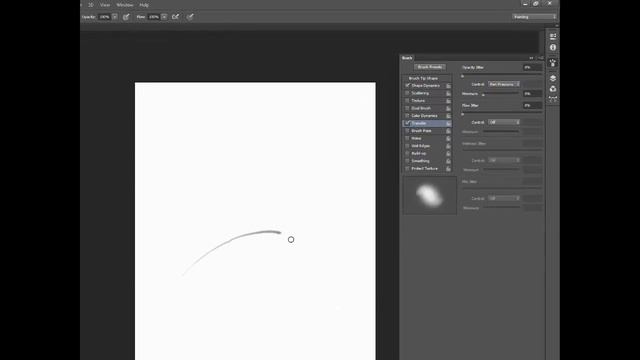This screenshot has width=640, height=360.
Task: Click the Brush Presets button
Action: click(430, 67)
